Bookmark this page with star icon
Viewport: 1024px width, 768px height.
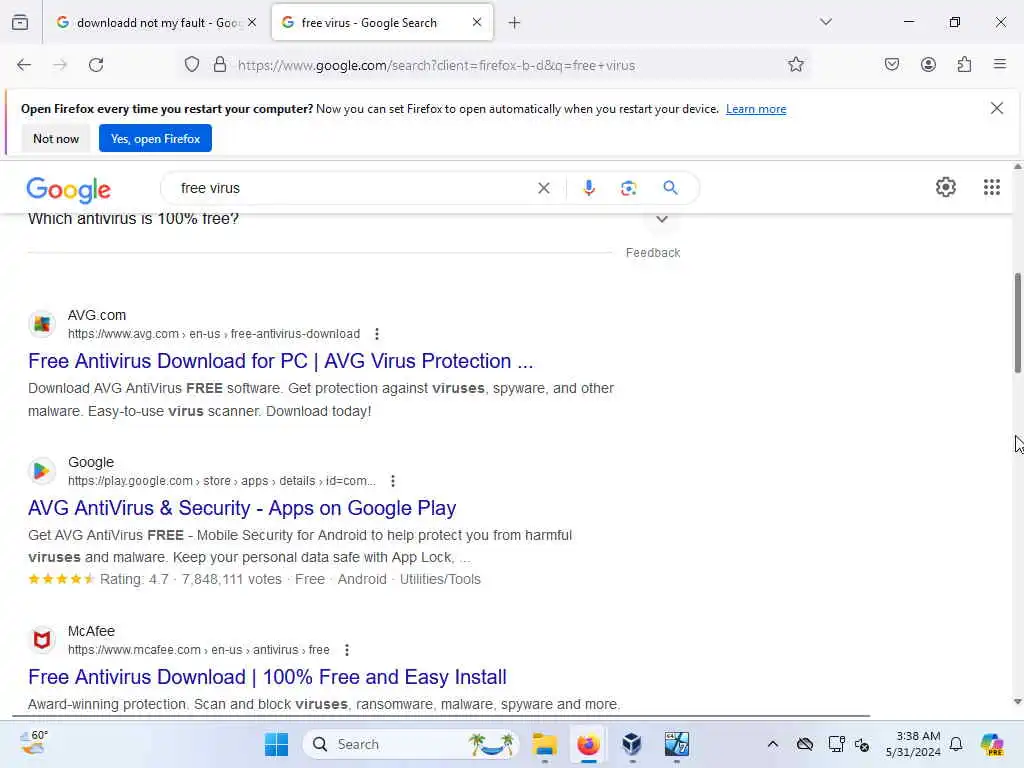795,65
